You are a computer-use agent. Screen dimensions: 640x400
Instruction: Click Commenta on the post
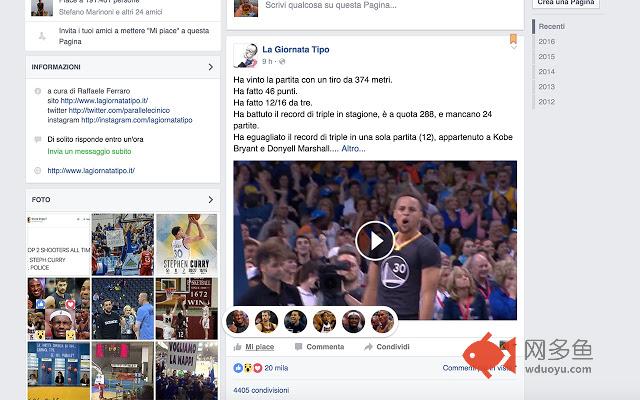tap(325, 347)
